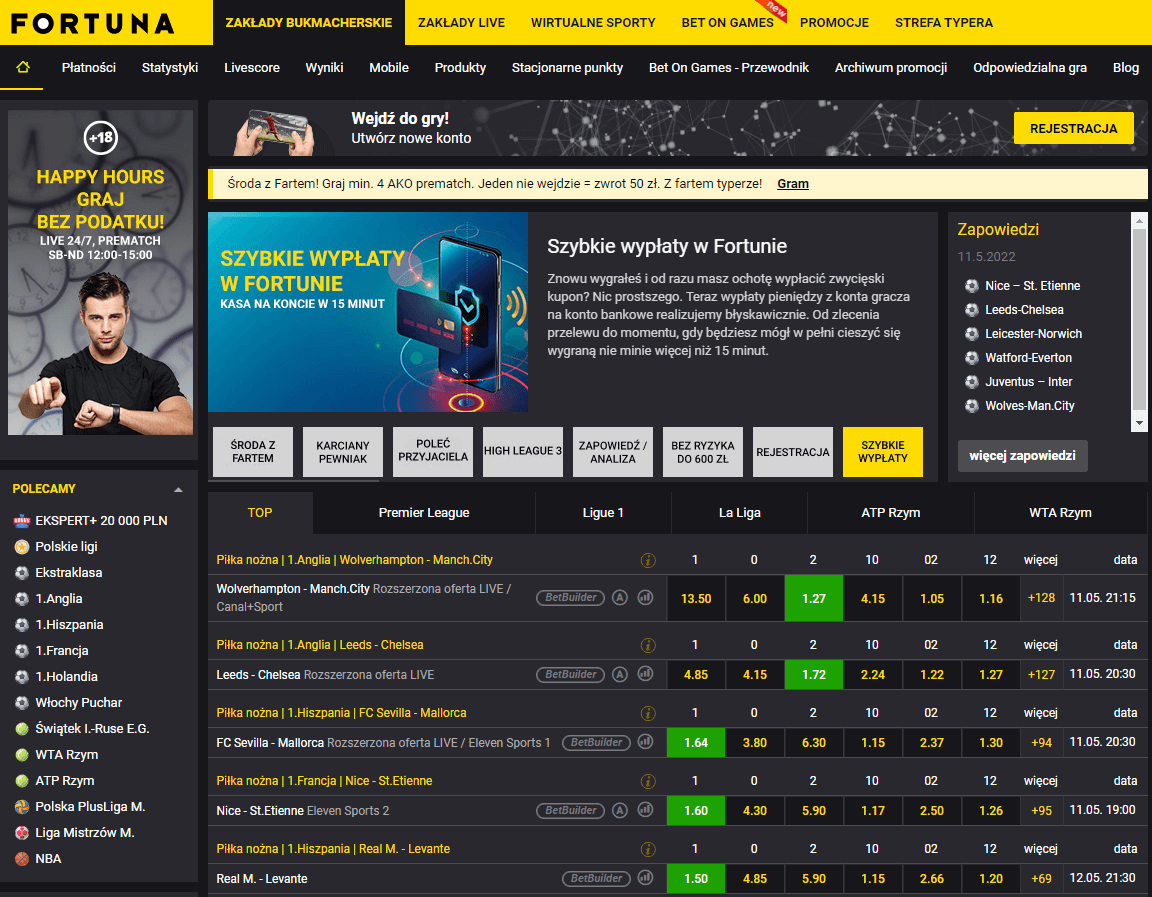This screenshot has width=1152, height=897.
Task: Open info icon for FC Sevilla - Mallorca header
Action: click(648, 713)
